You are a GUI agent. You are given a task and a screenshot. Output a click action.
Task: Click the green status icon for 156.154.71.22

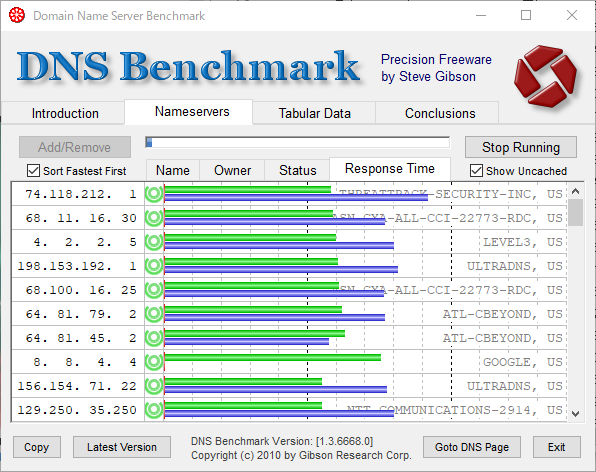[x=154, y=386]
